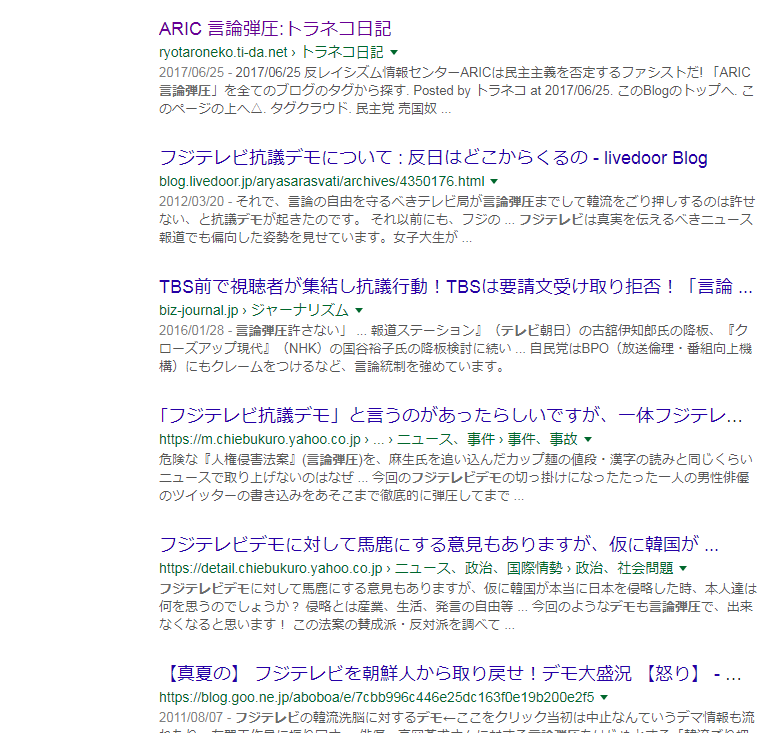The width and height of the screenshot is (782, 733).
Task: Open 'フジテレビデモに対して馬鹿にする意見' result
Action: [439, 545]
